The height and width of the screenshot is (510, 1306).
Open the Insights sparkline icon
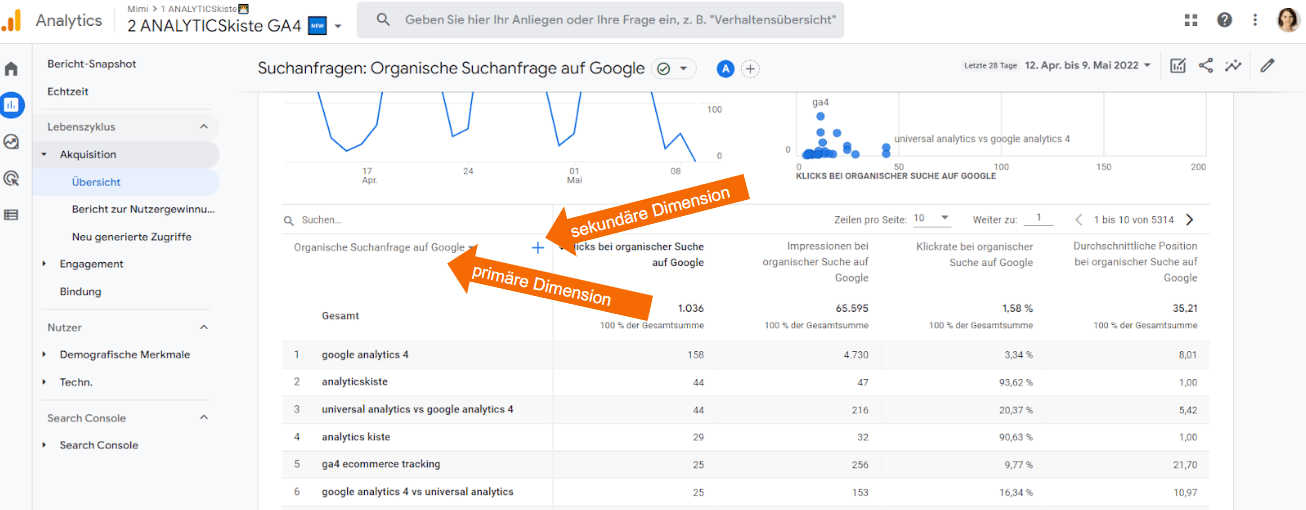[1234, 66]
